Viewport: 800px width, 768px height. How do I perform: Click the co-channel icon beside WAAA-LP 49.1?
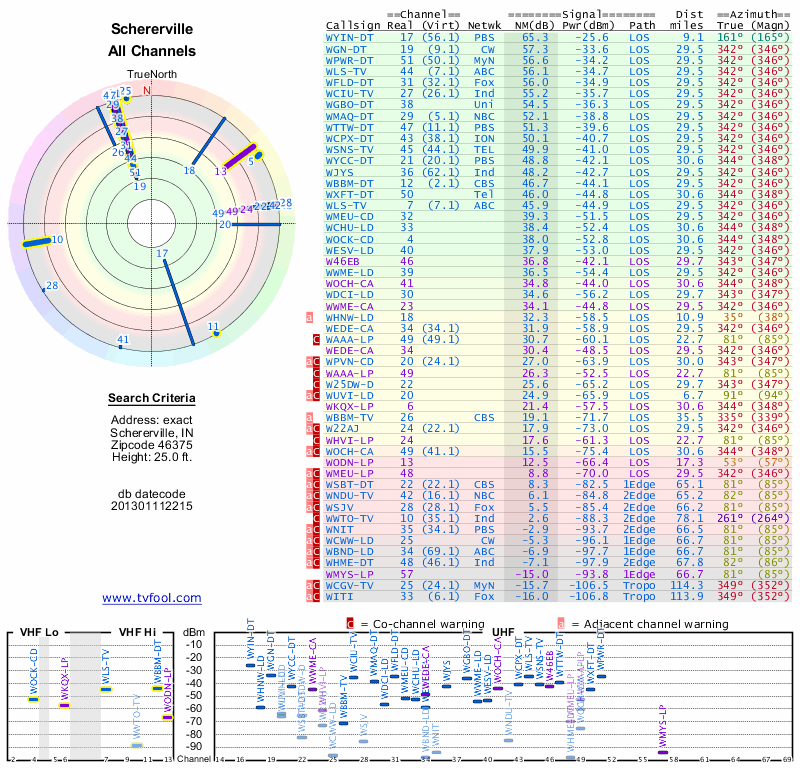click(316, 339)
